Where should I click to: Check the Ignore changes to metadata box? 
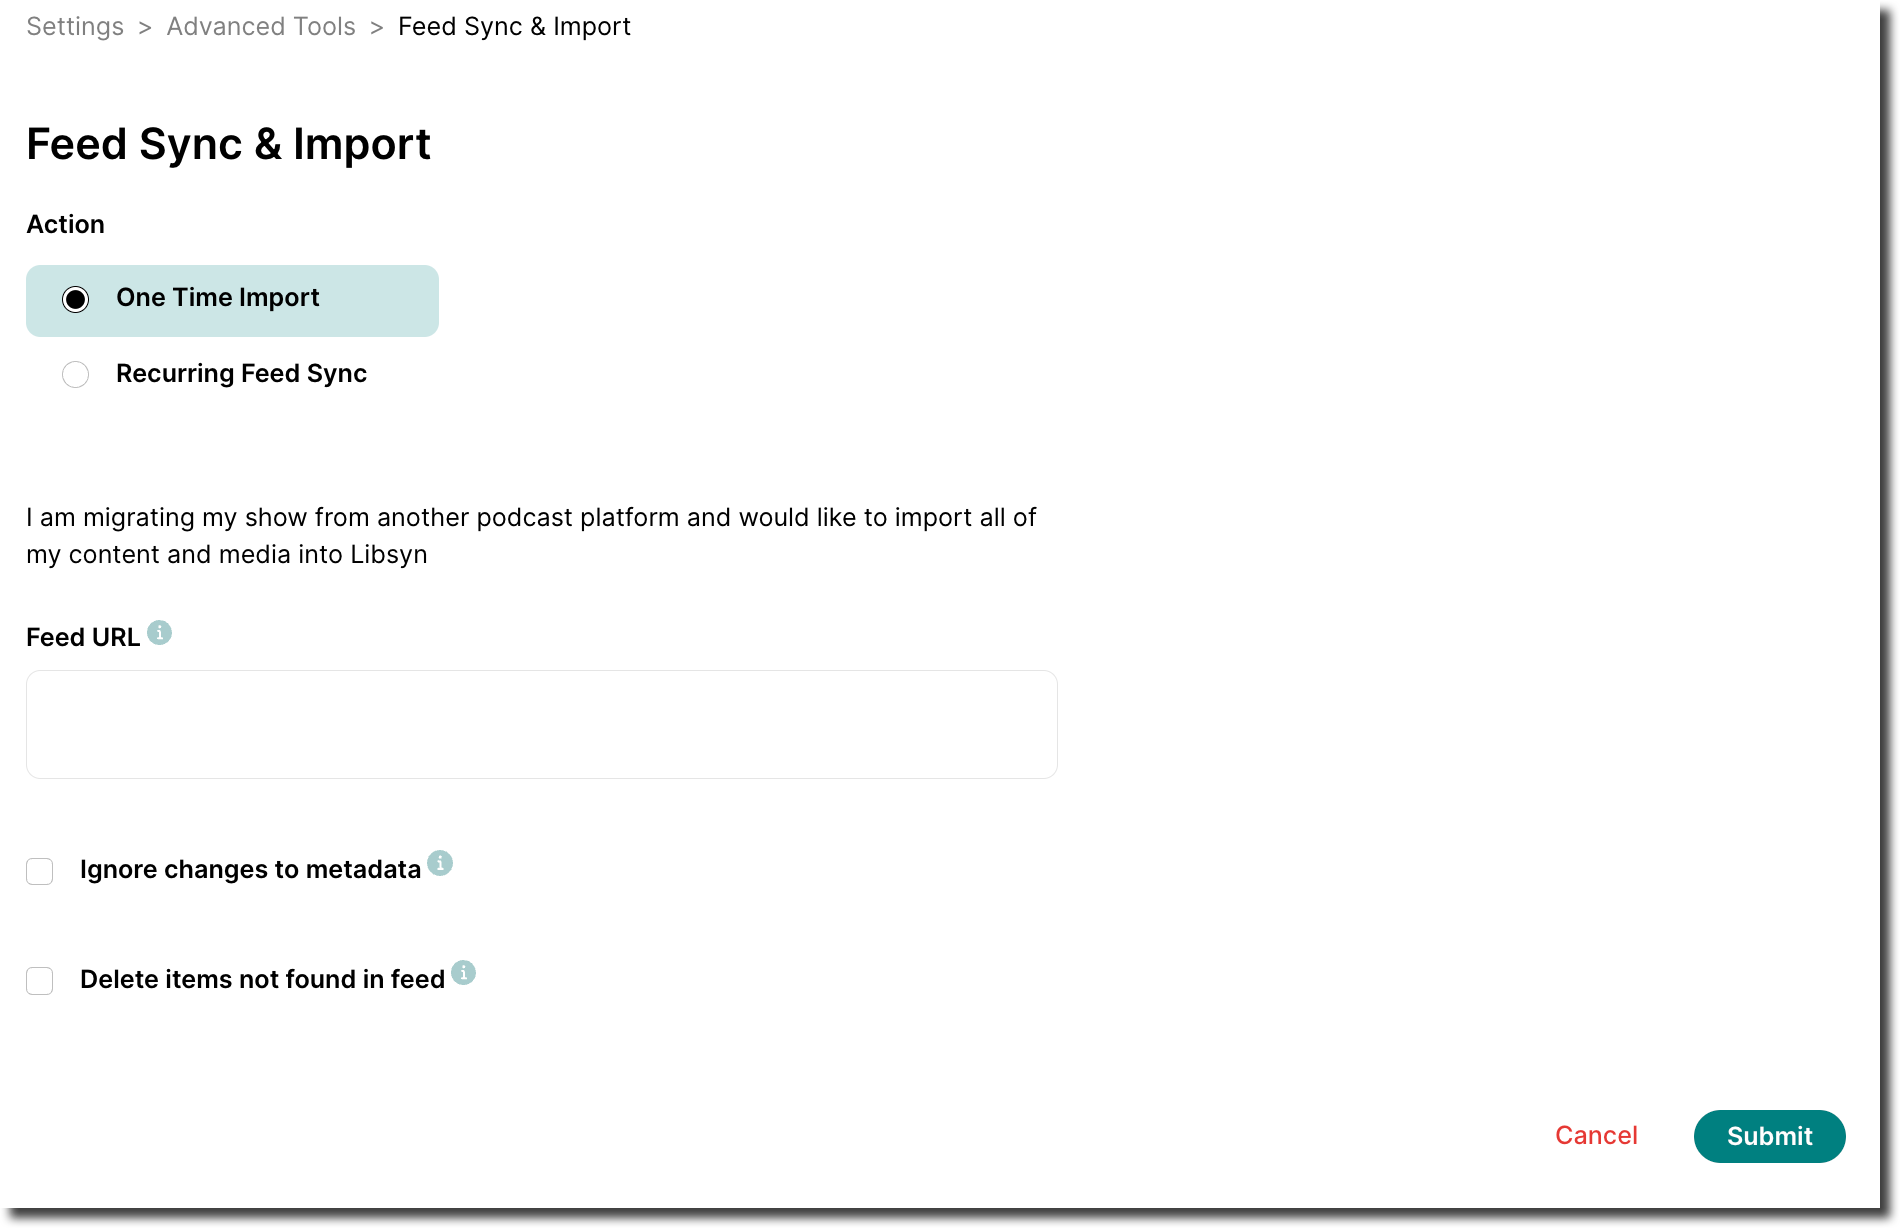click(39, 871)
